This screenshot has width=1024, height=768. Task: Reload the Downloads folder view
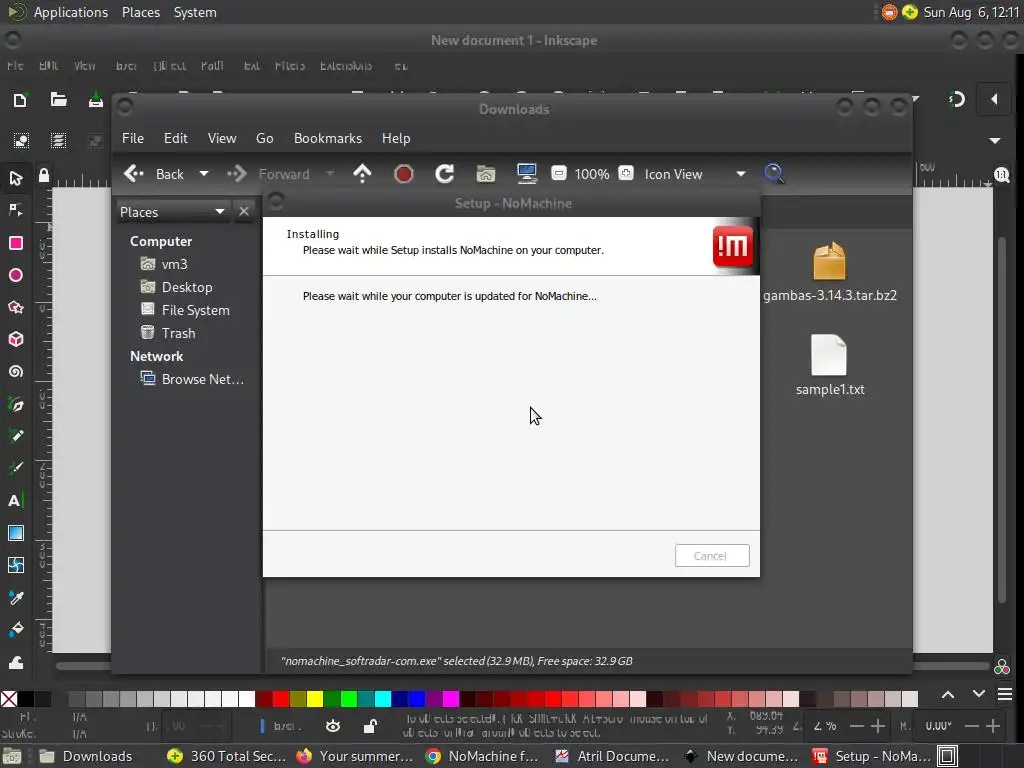(445, 174)
